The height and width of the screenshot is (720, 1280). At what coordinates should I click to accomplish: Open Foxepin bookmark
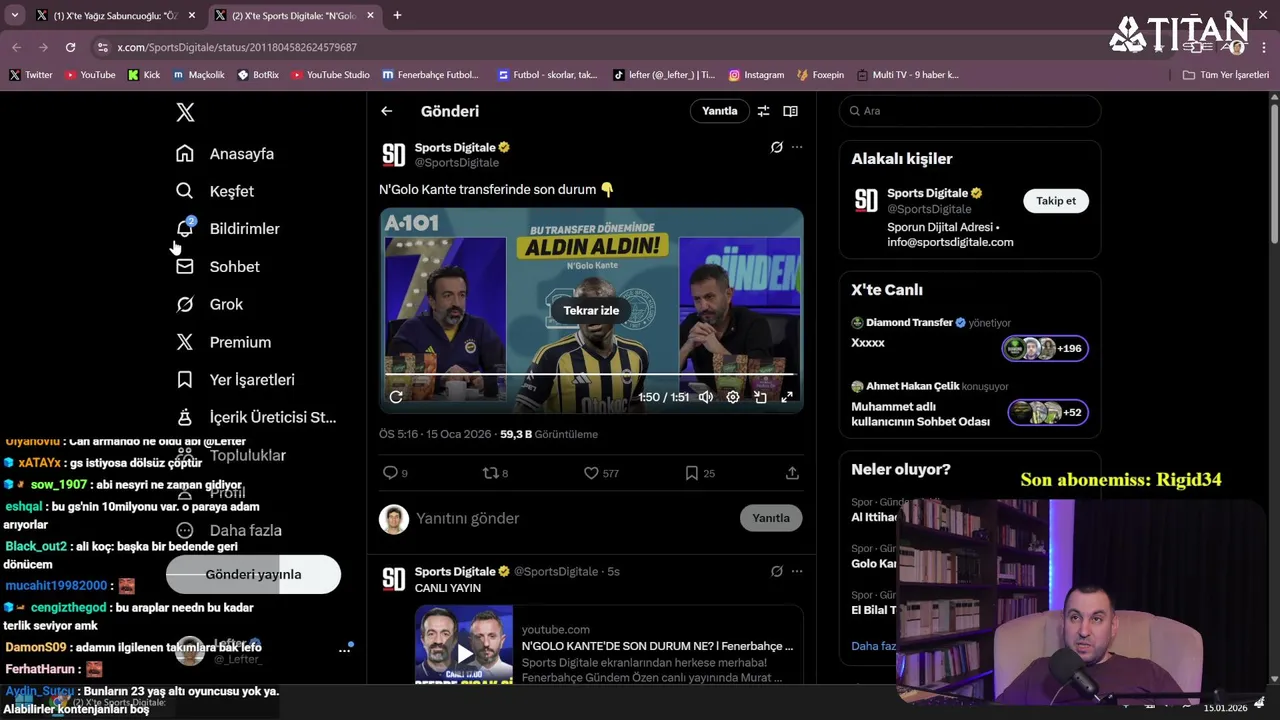pos(820,75)
